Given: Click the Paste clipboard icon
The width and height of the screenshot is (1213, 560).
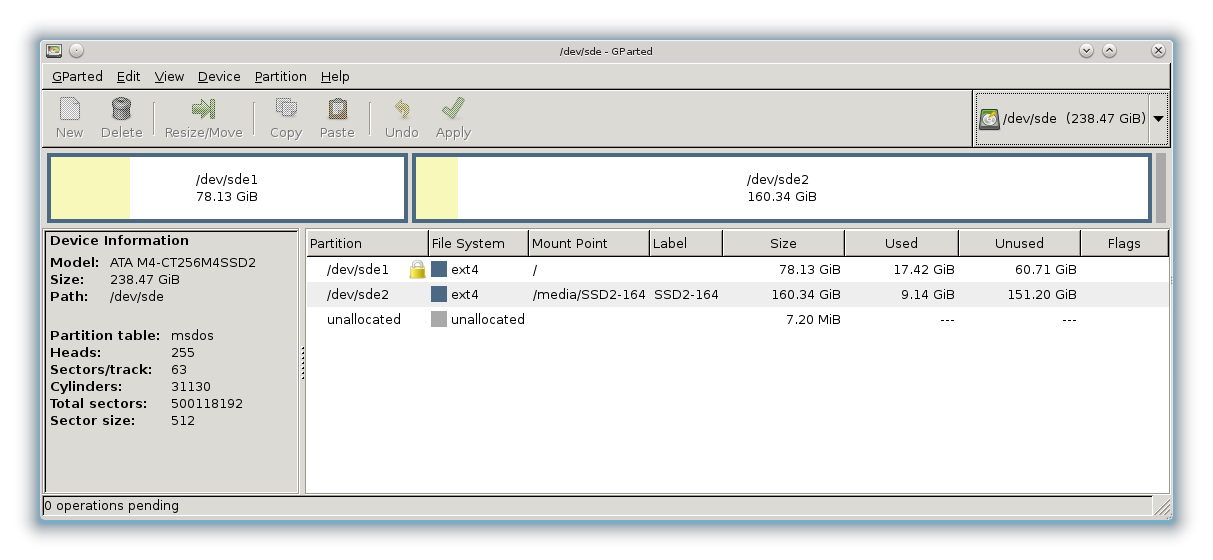Looking at the screenshot, I should pos(337,109).
